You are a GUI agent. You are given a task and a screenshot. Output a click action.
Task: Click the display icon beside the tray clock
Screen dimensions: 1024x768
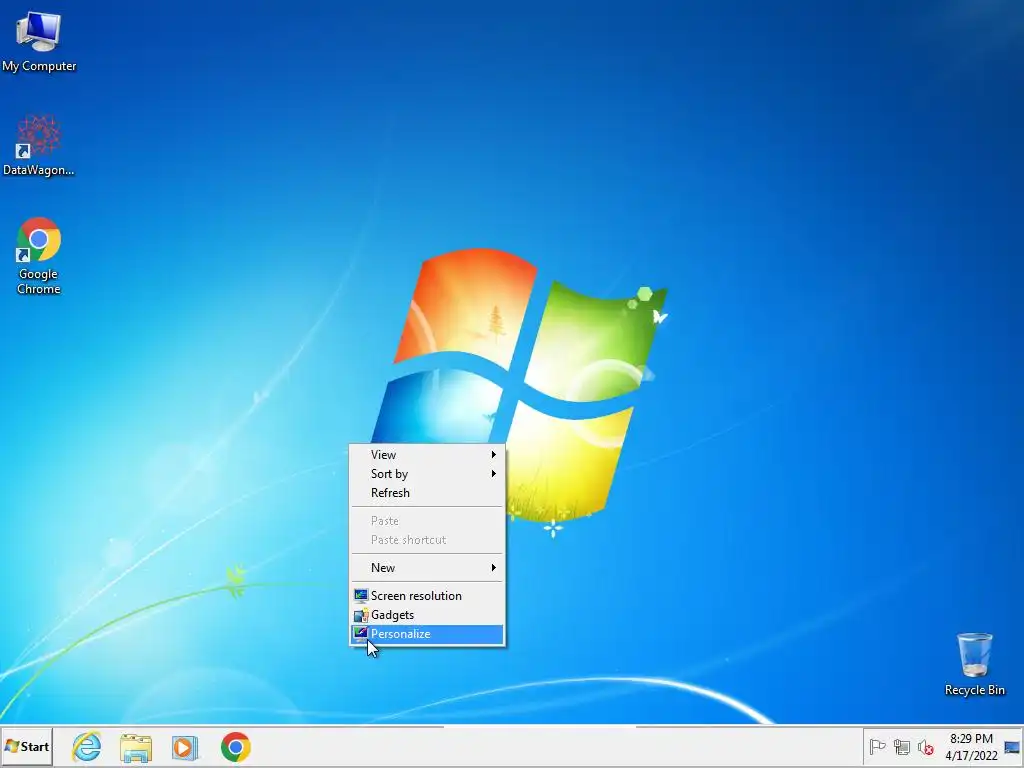1012,747
